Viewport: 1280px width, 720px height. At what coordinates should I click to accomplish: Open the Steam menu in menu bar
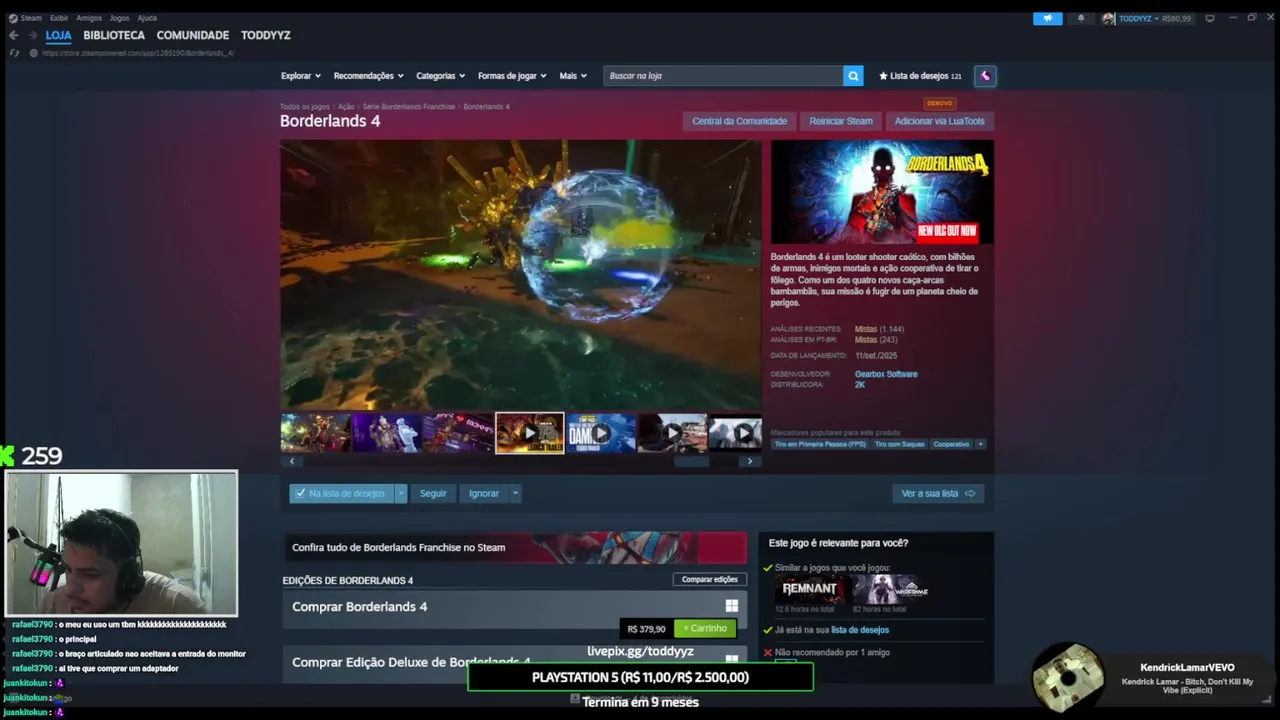[x=31, y=18]
